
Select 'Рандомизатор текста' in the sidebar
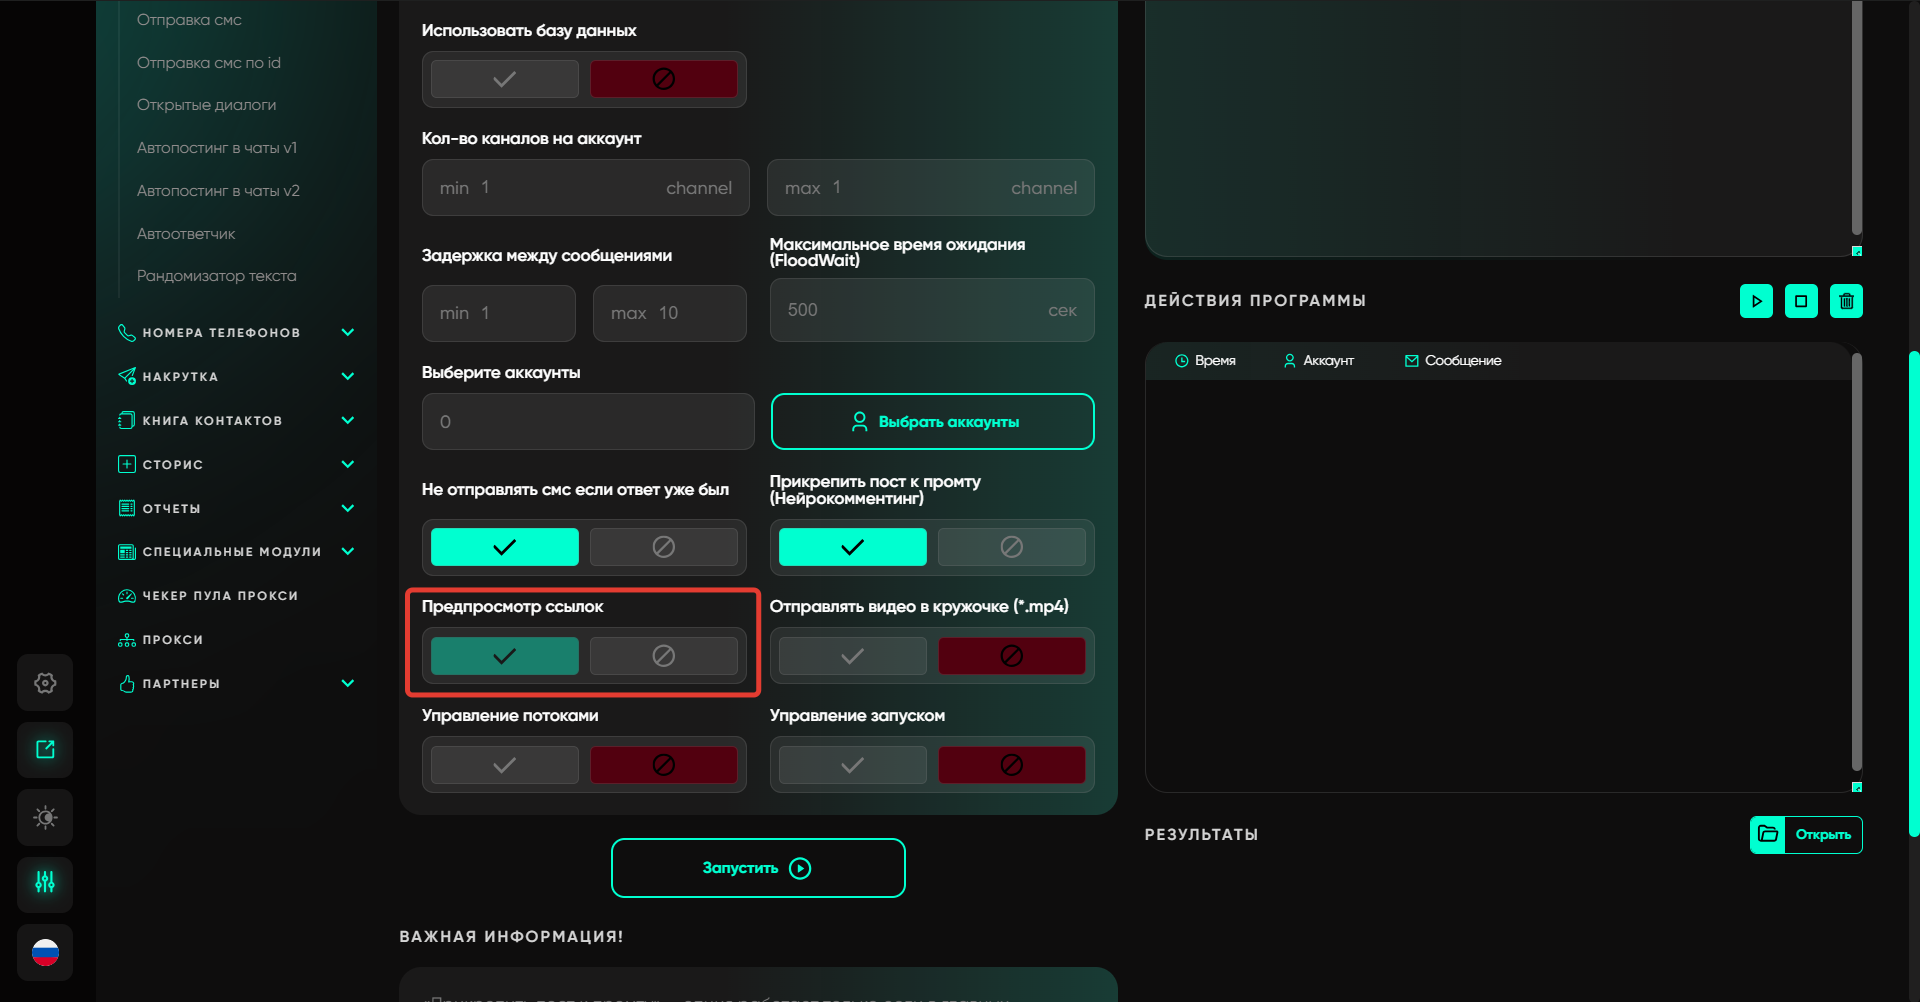click(216, 276)
